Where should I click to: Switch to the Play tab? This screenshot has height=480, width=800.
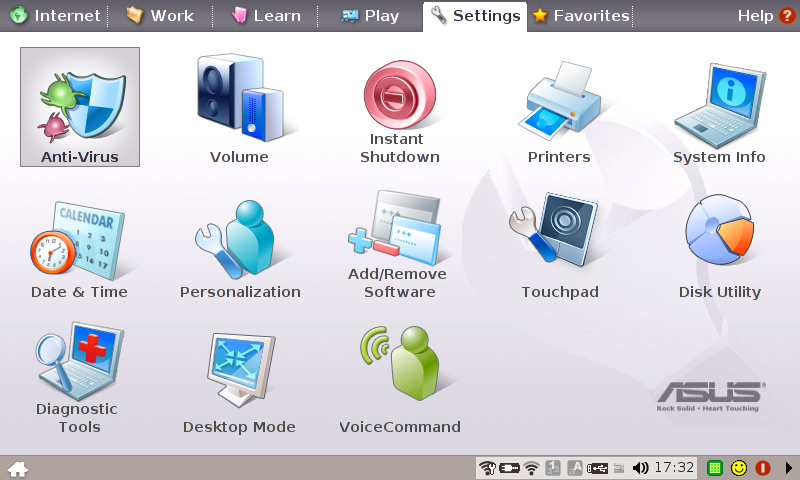pos(370,16)
